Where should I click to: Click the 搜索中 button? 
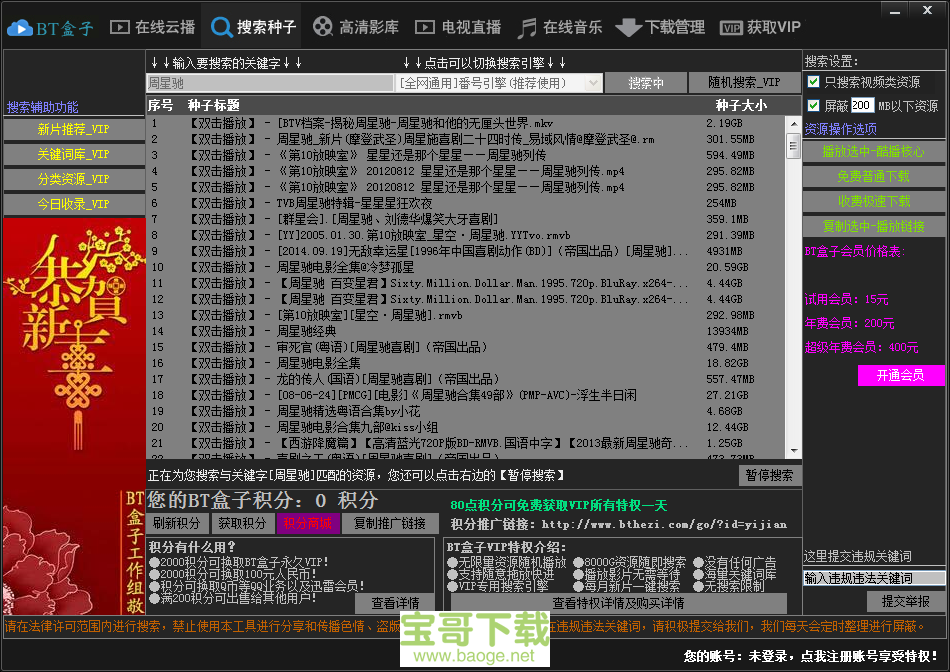pyautogui.click(x=646, y=83)
